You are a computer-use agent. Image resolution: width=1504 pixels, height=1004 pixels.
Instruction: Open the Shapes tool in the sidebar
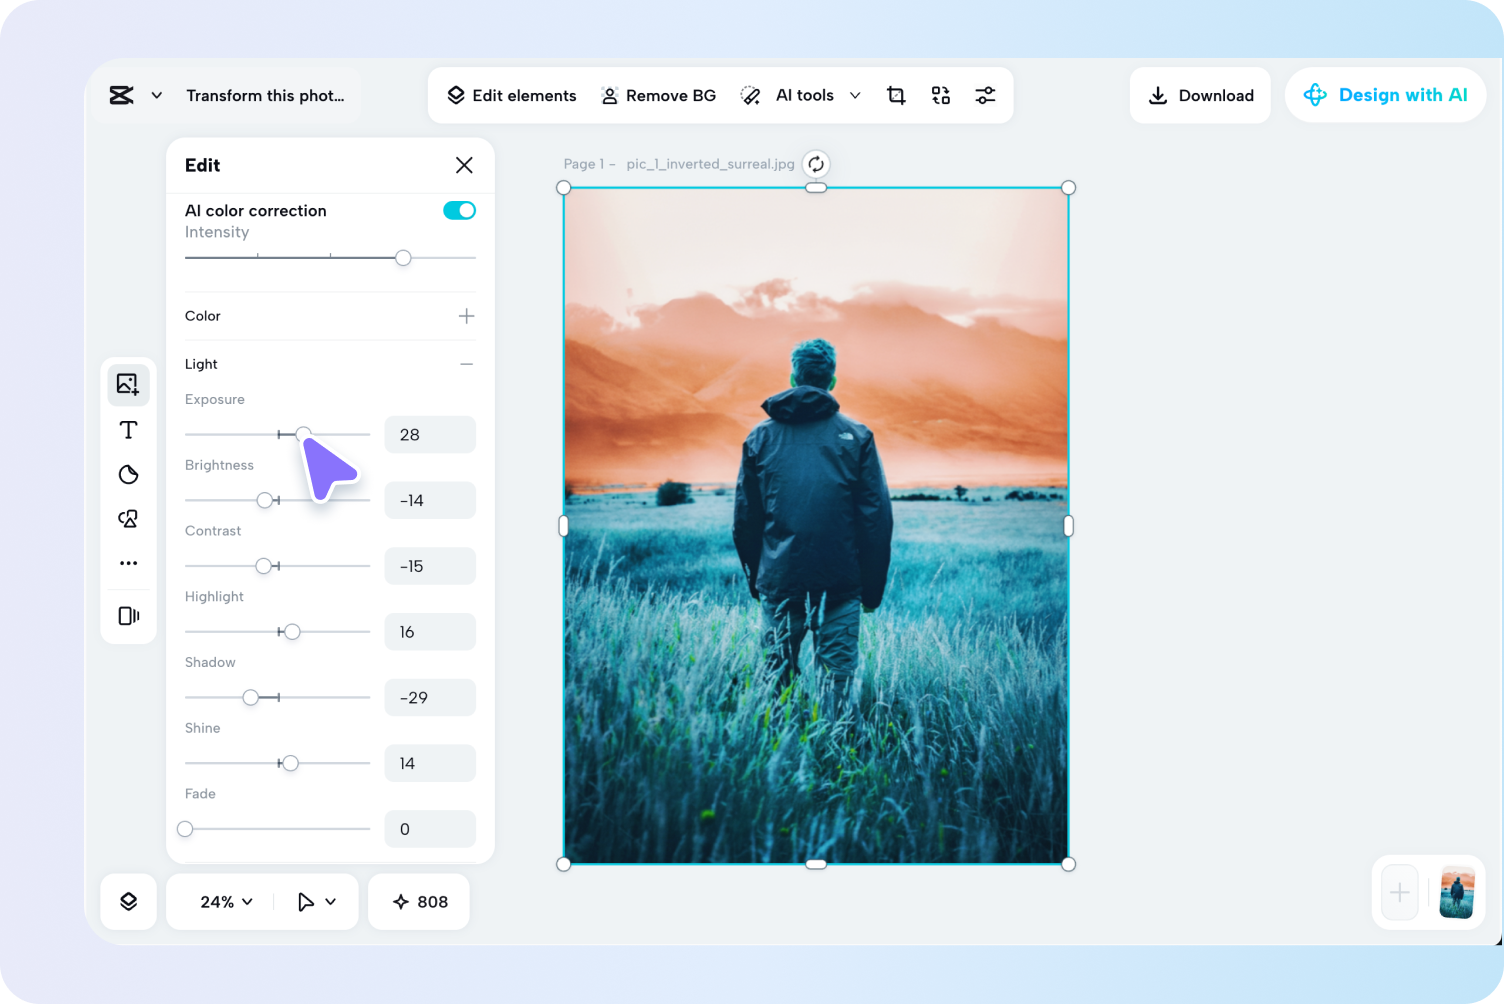coord(128,475)
